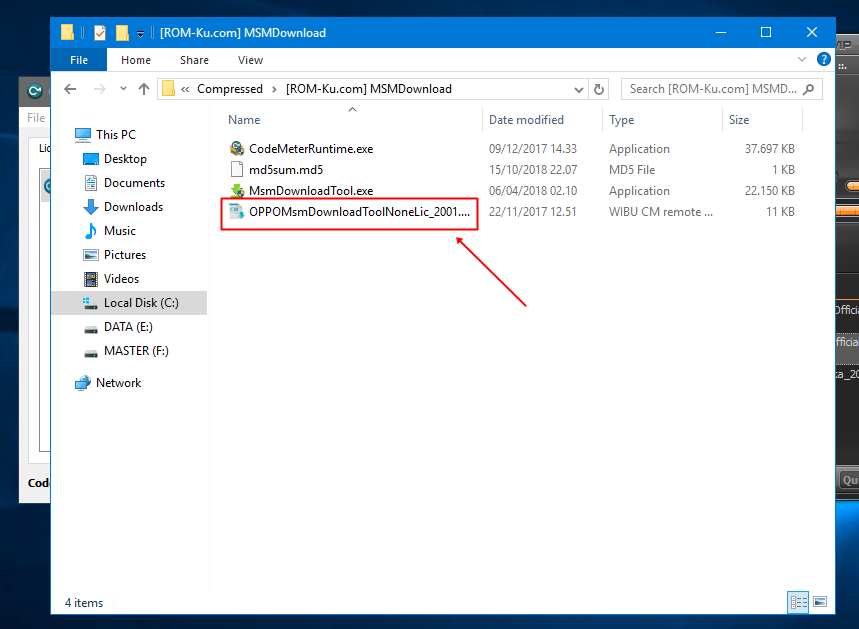The height and width of the screenshot is (629, 859).
Task: Open Pictures in navigation pane
Action: pyautogui.click(x=125, y=255)
